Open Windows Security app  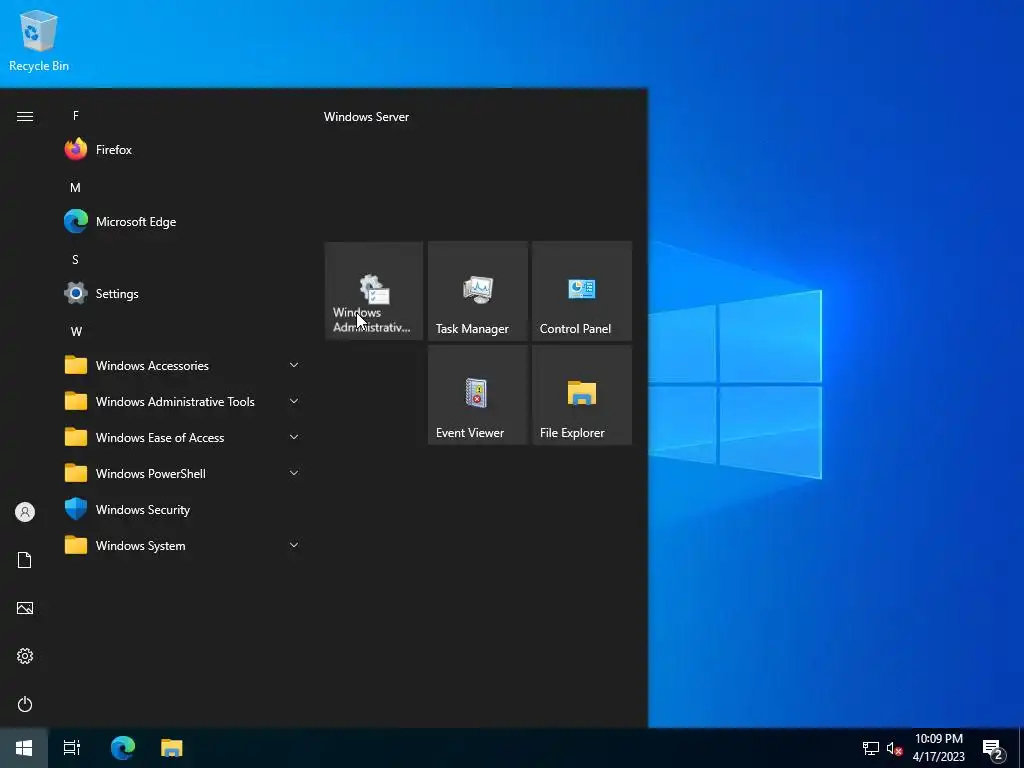(x=183, y=509)
